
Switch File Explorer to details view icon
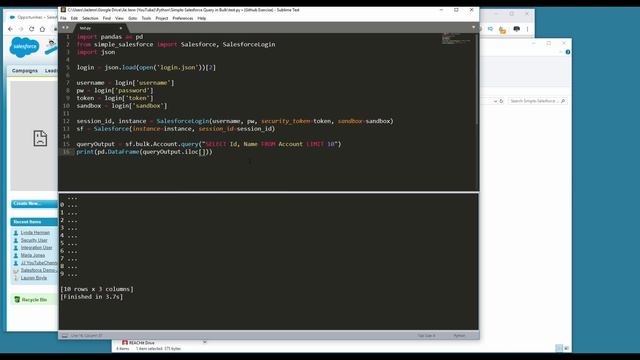point(559,348)
